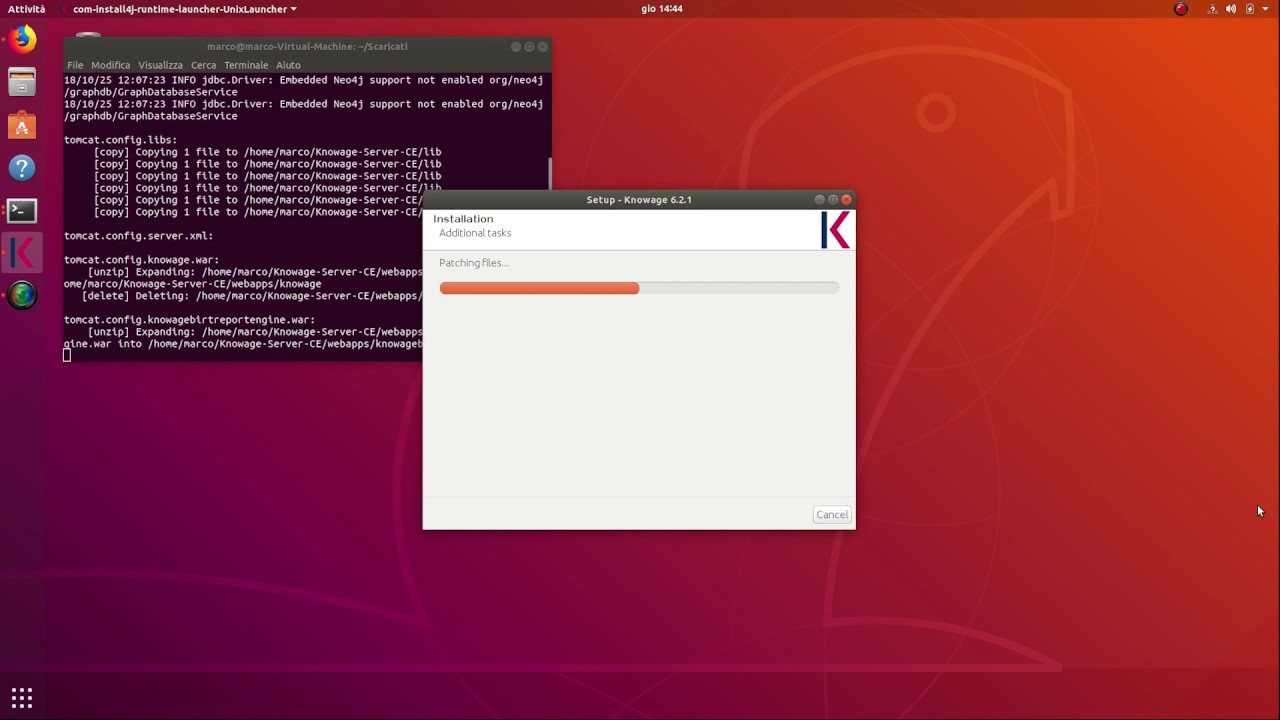Screen dimensions: 1280x720
Task: Open the Terminale menu in Terminal
Action: coord(246,65)
